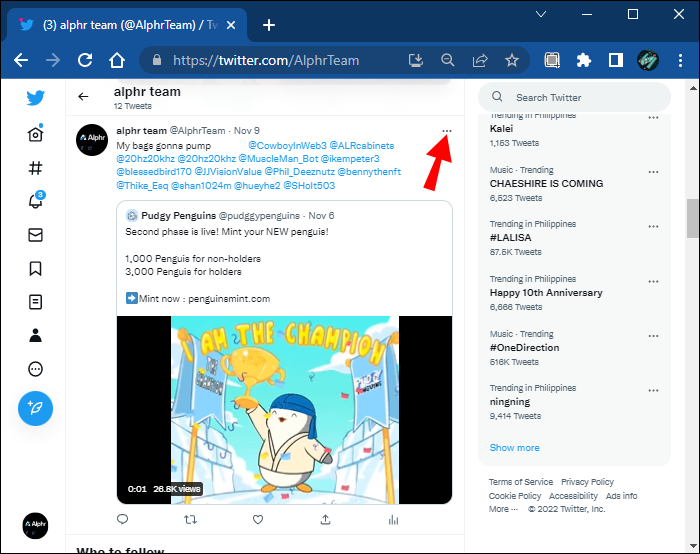The image size is (700, 554).
Task: Open Notifications bell icon
Action: [36, 201]
